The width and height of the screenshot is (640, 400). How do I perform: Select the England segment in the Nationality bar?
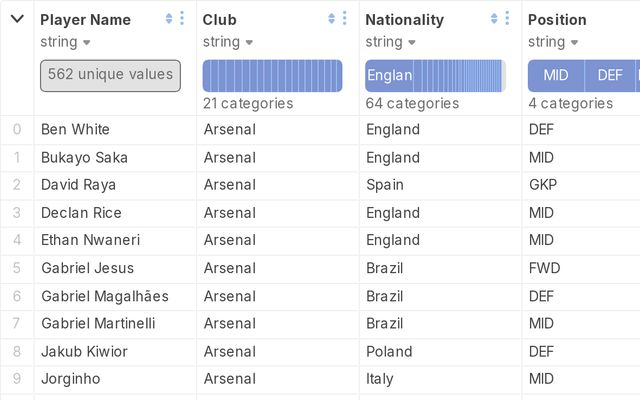[x=389, y=75]
